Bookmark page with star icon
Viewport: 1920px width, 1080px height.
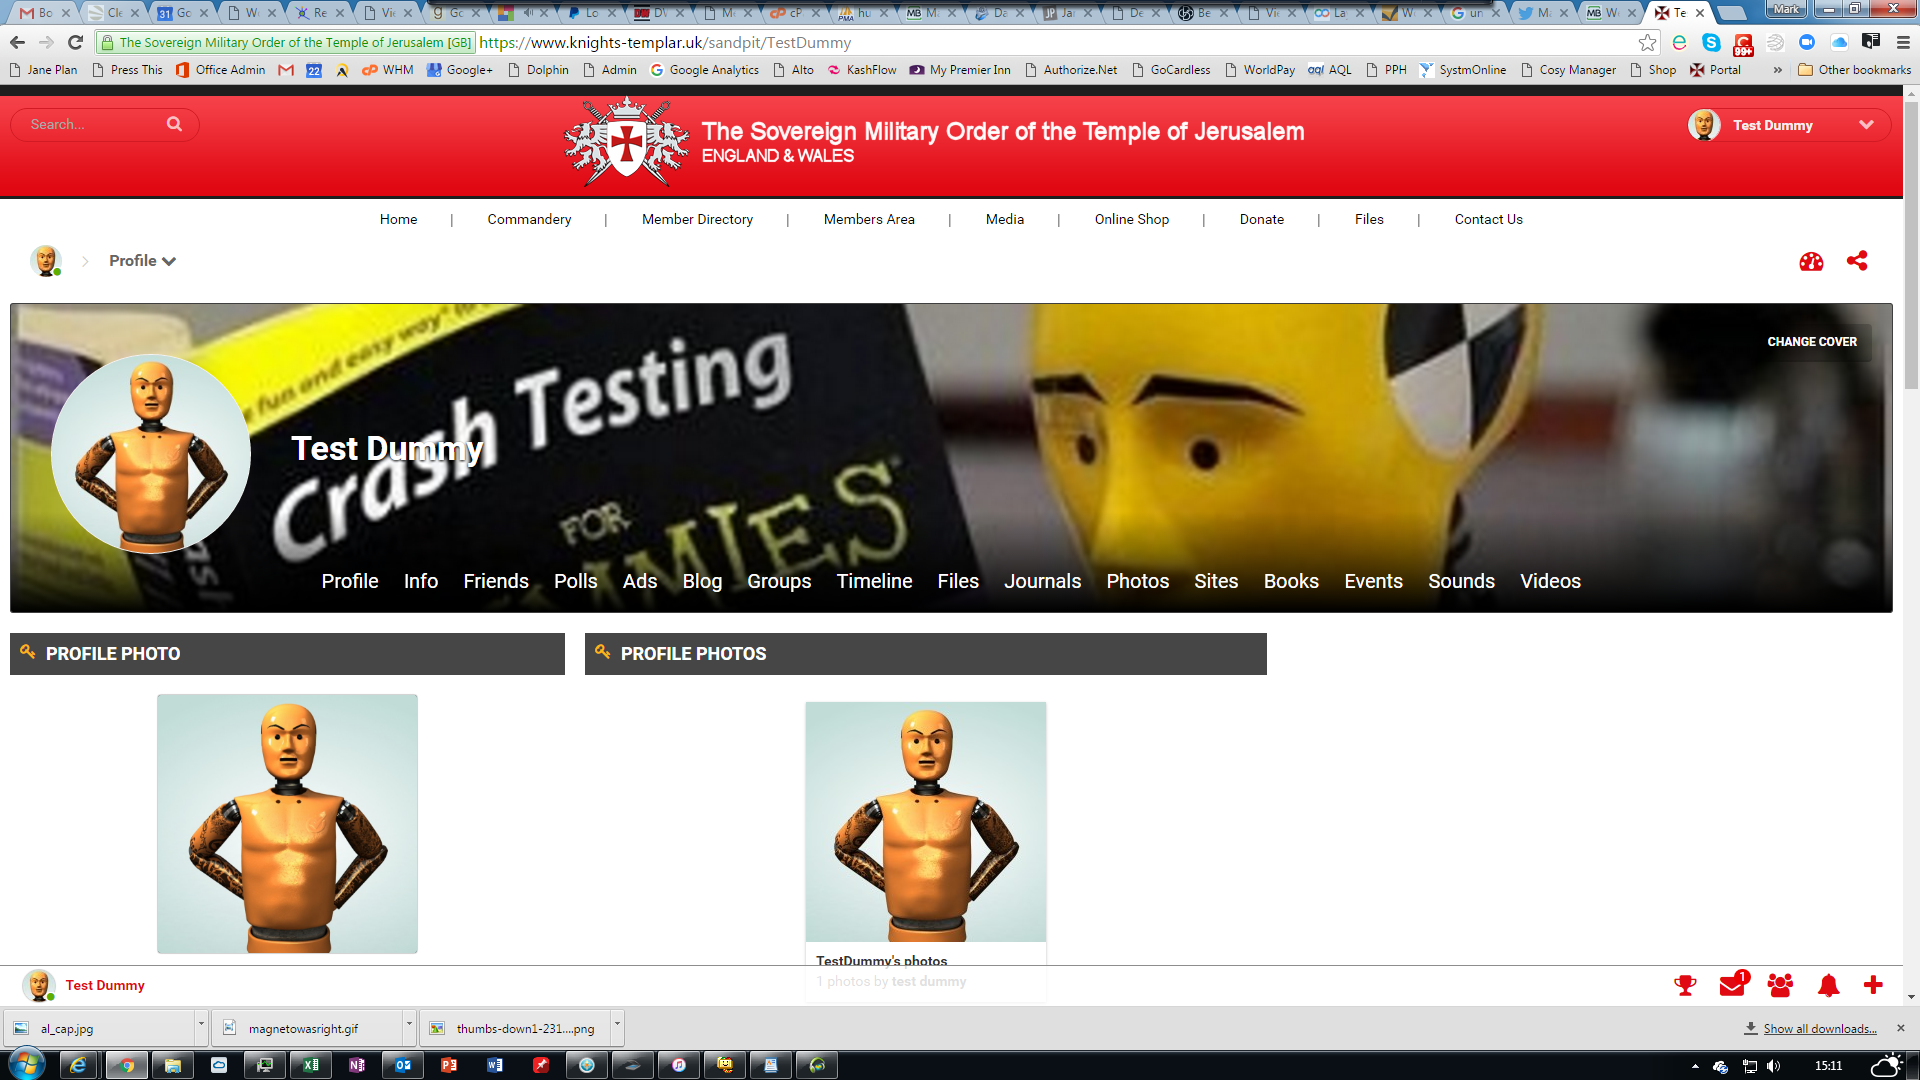tap(1647, 43)
